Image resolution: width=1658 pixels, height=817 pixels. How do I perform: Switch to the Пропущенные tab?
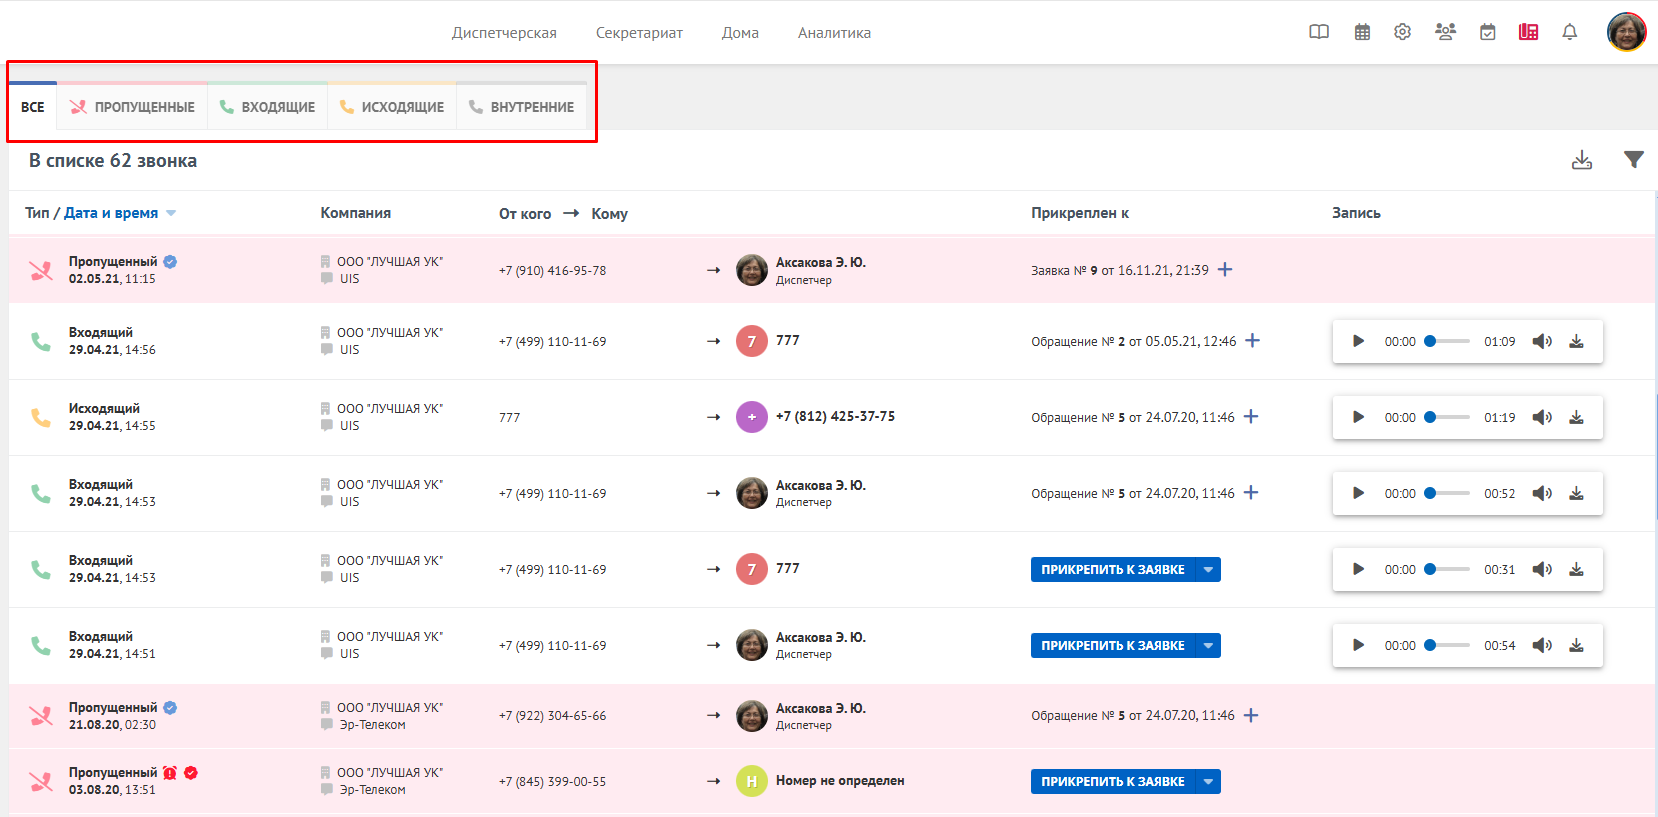(133, 107)
